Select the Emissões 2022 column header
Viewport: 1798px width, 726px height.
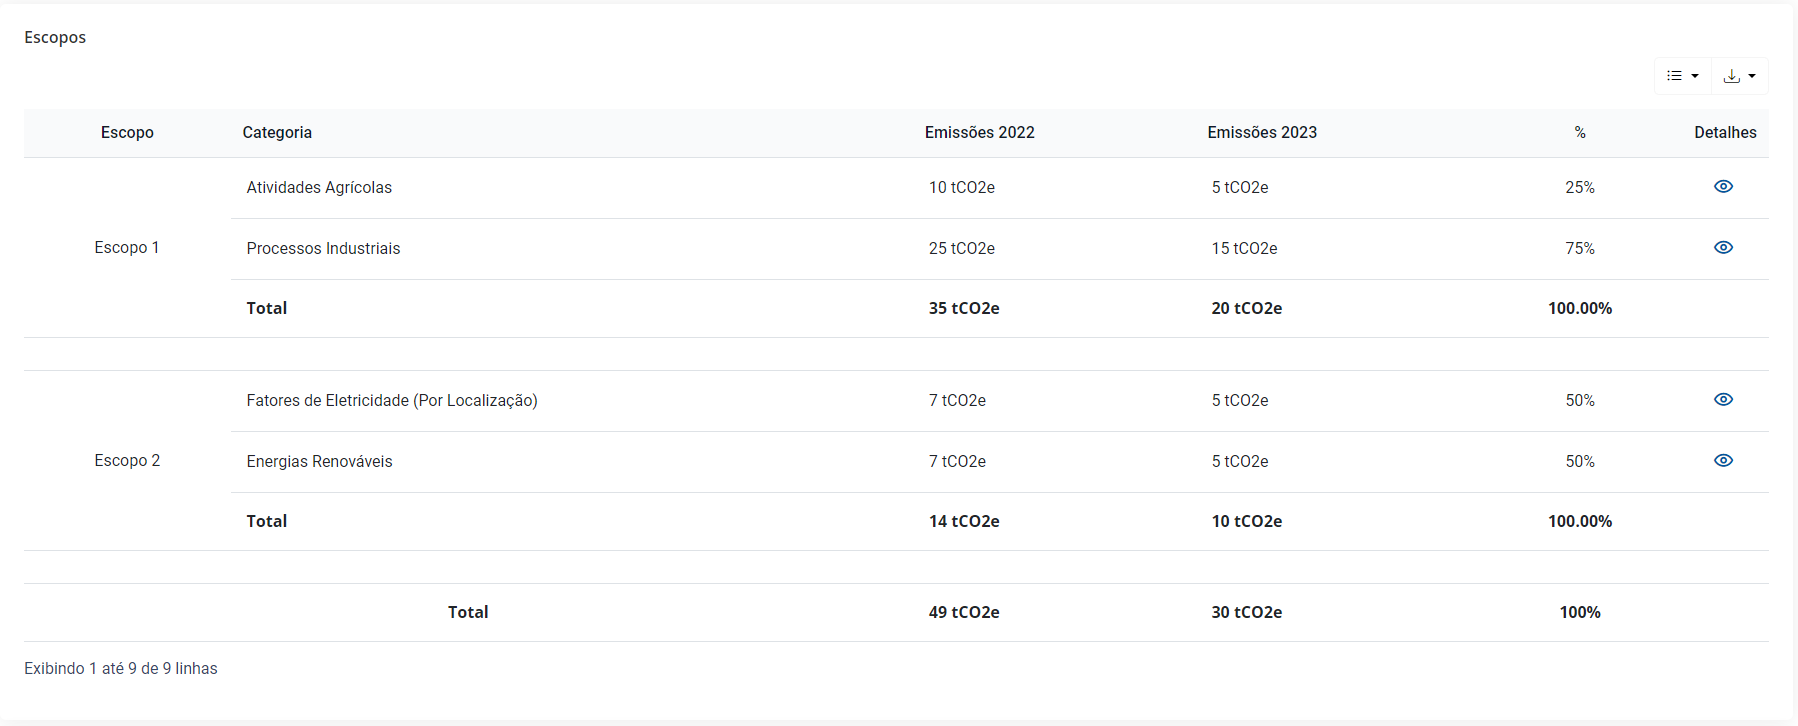pyautogui.click(x=979, y=133)
